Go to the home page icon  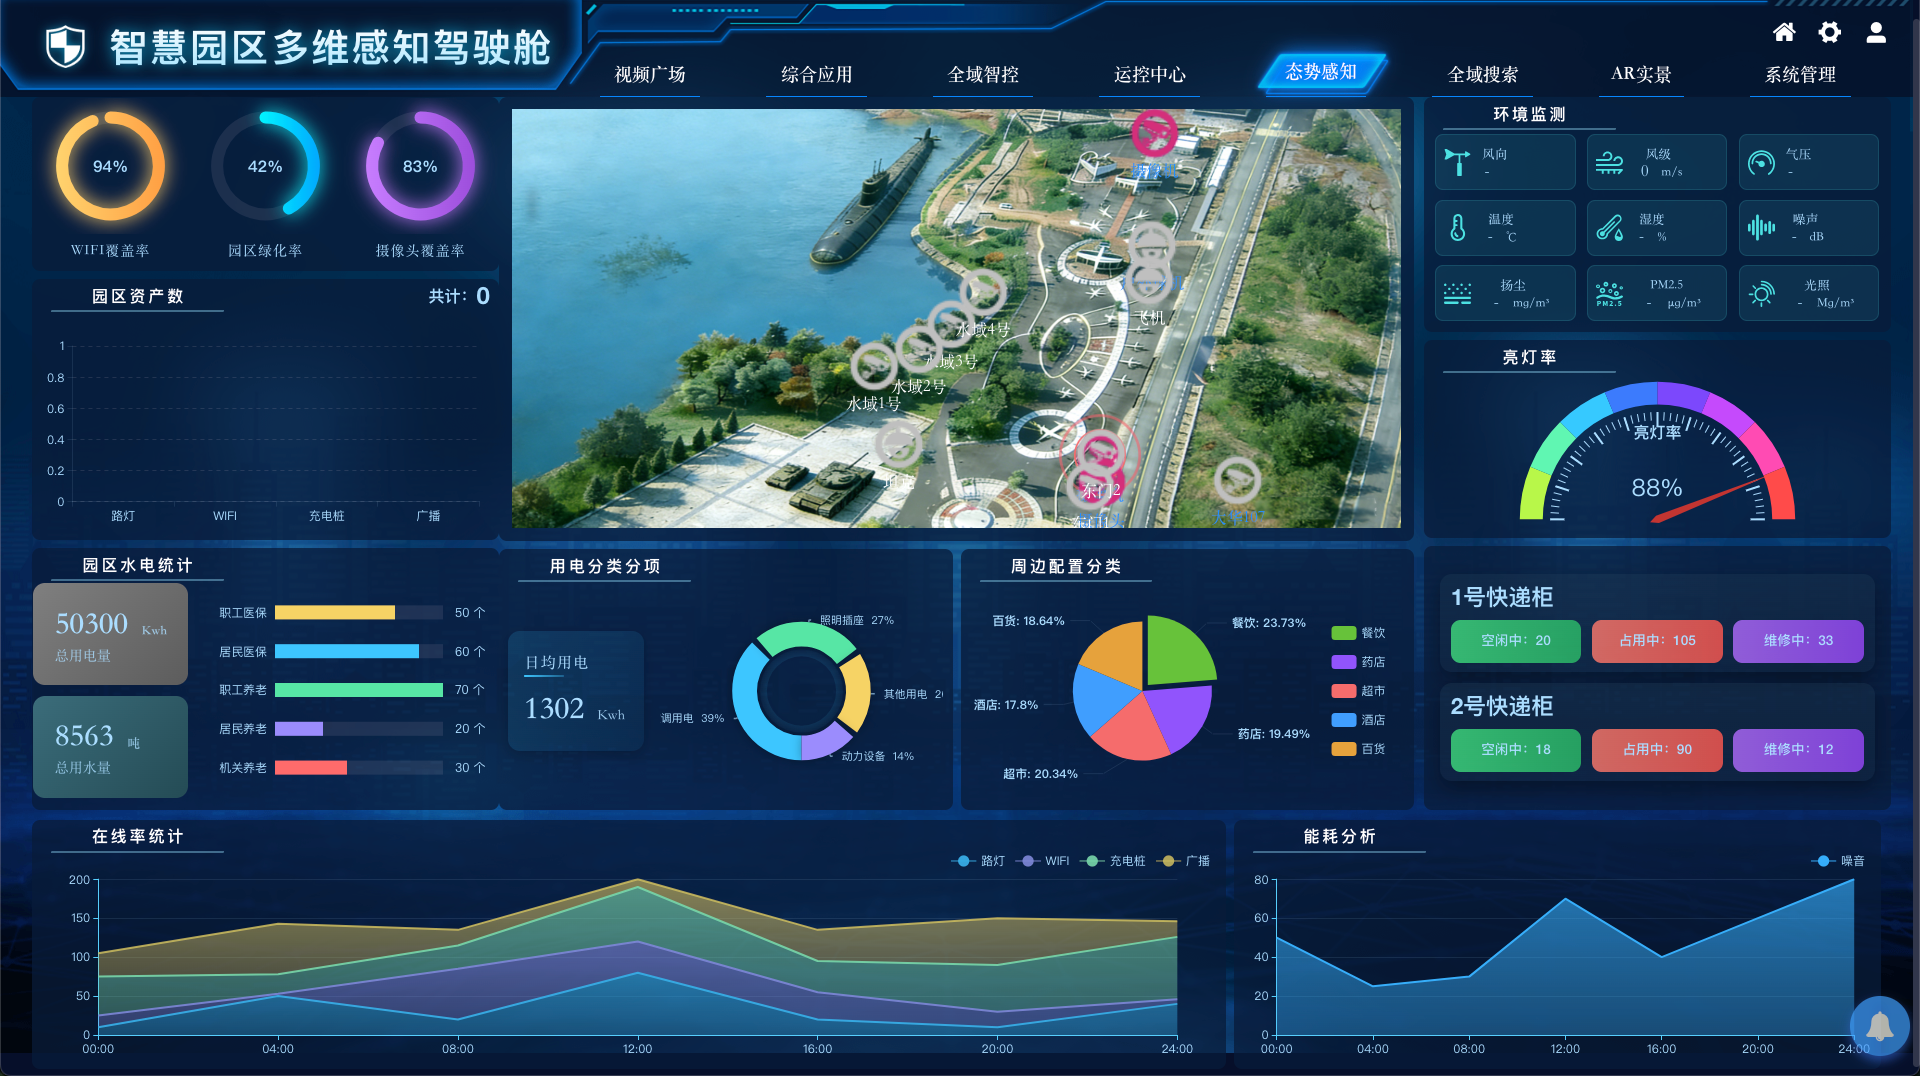(1783, 32)
